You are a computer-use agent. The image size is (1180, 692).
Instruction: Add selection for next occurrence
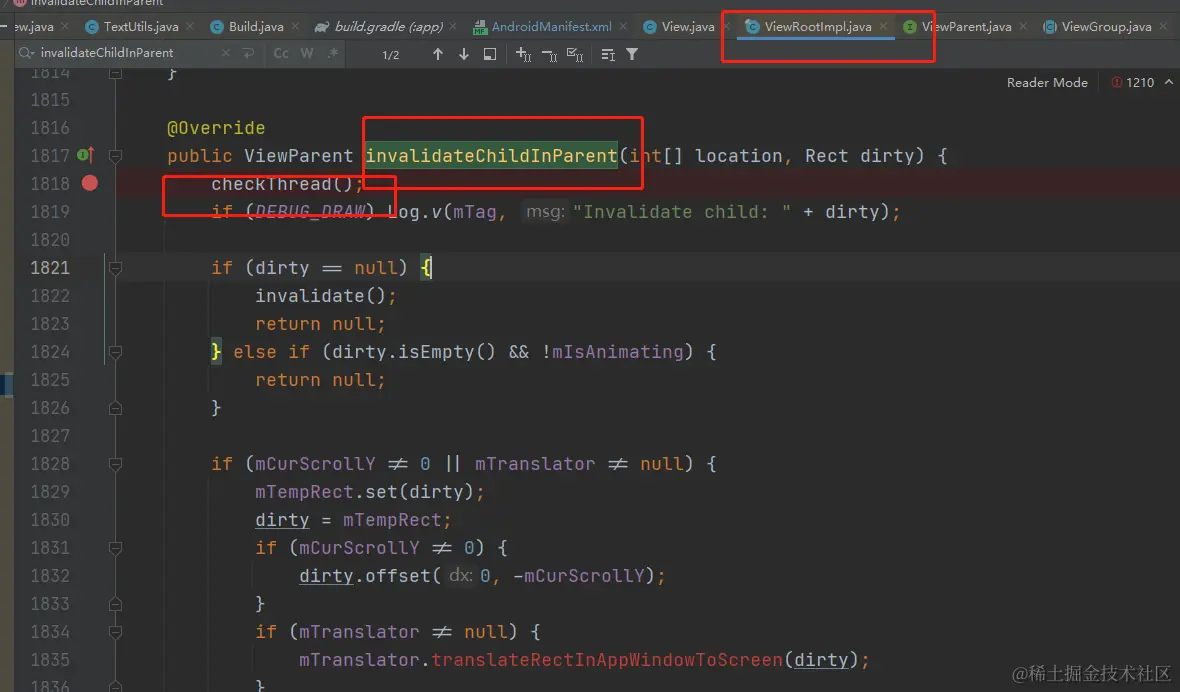[x=524, y=54]
